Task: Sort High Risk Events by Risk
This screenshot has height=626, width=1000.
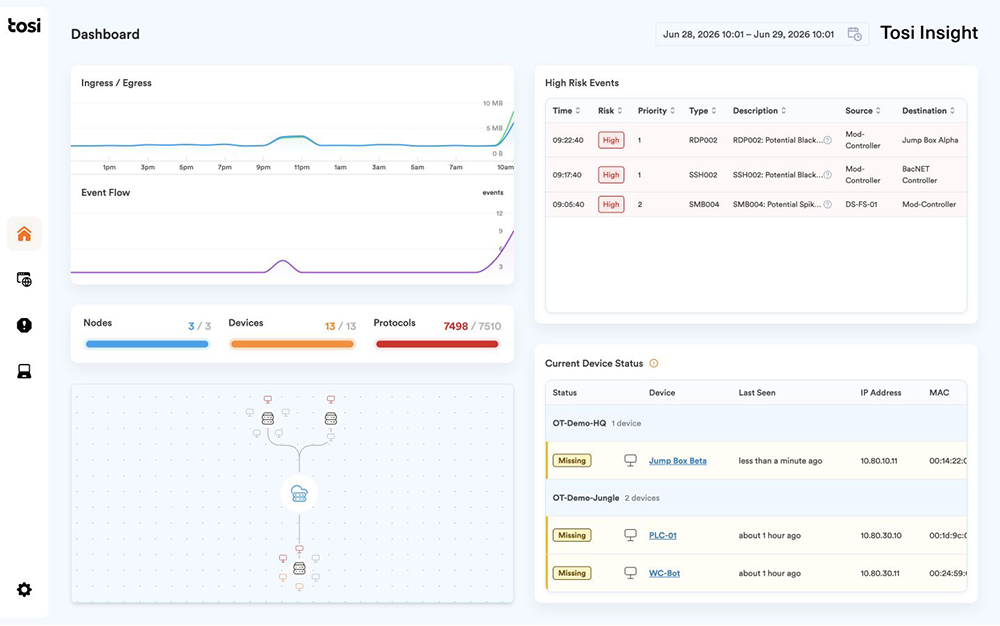Action: click(610, 111)
